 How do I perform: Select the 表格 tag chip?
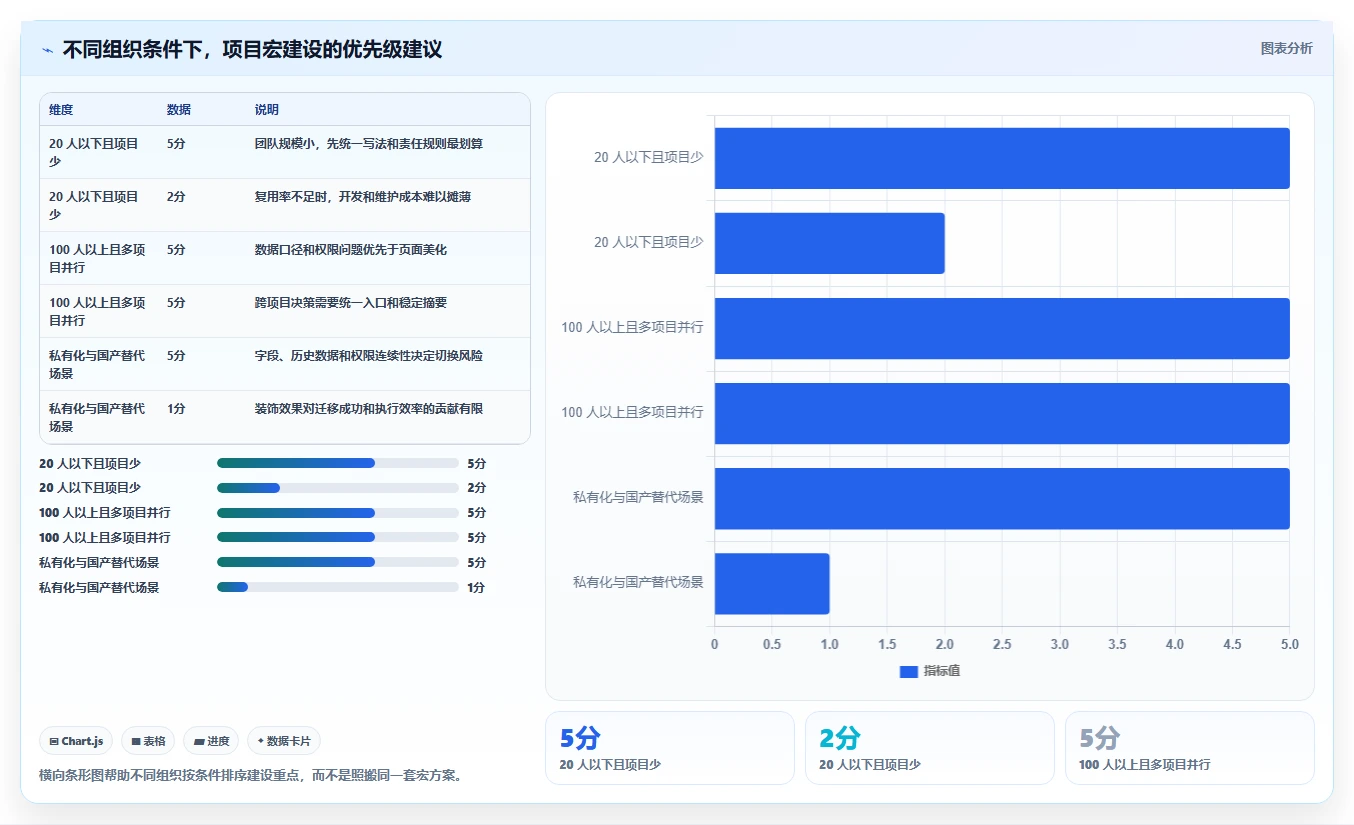[x=148, y=741]
